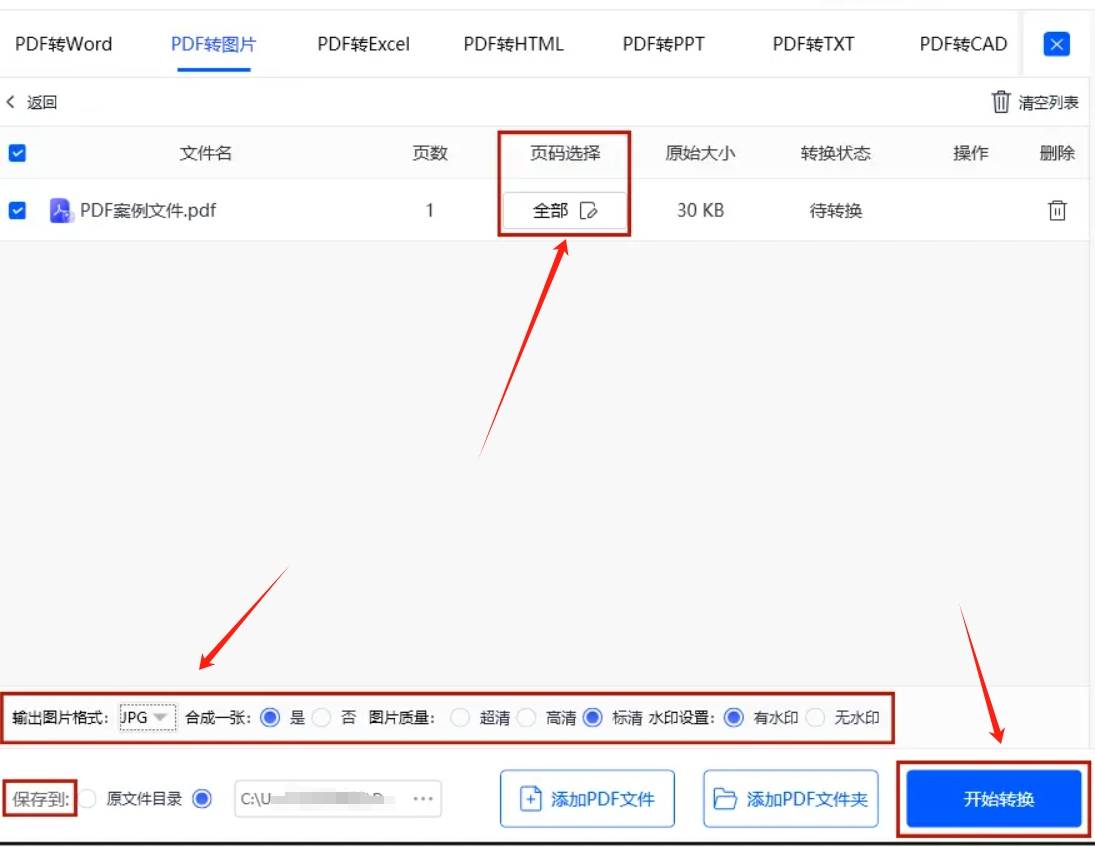Screen dimensions: 1095x847
Task: Browse save path with the ... icon
Action: click(423, 798)
